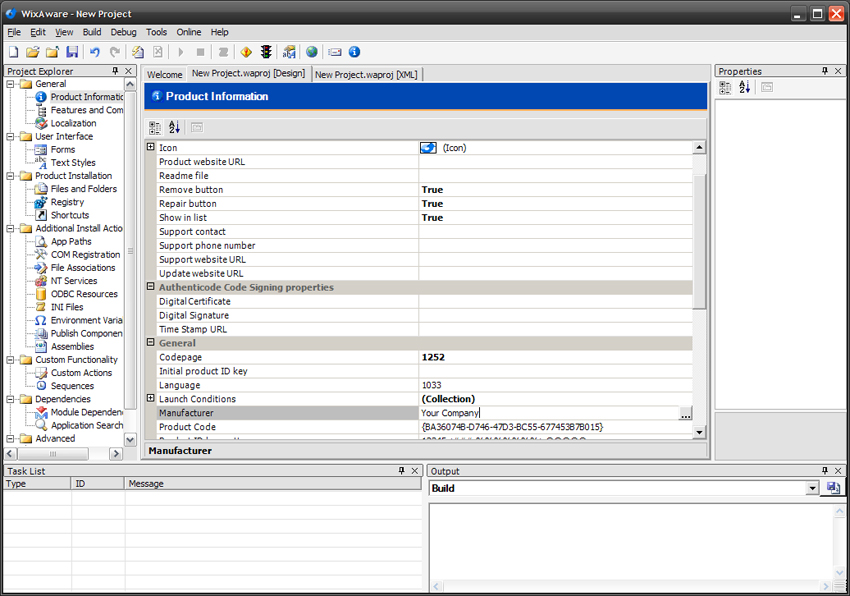Click the Type column header in Task List
Screen dimensions: 850x596
[37, 484]
